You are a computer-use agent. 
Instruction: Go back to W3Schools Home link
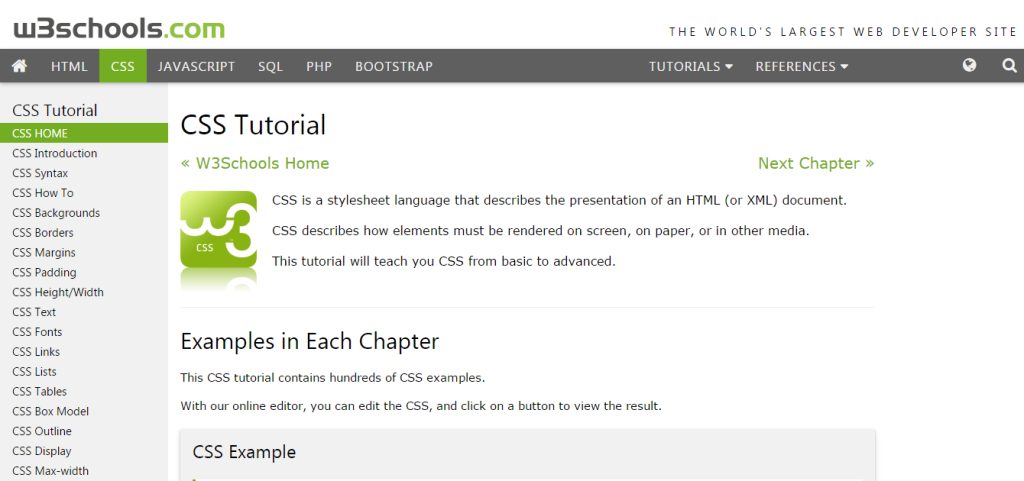(255, 163)
